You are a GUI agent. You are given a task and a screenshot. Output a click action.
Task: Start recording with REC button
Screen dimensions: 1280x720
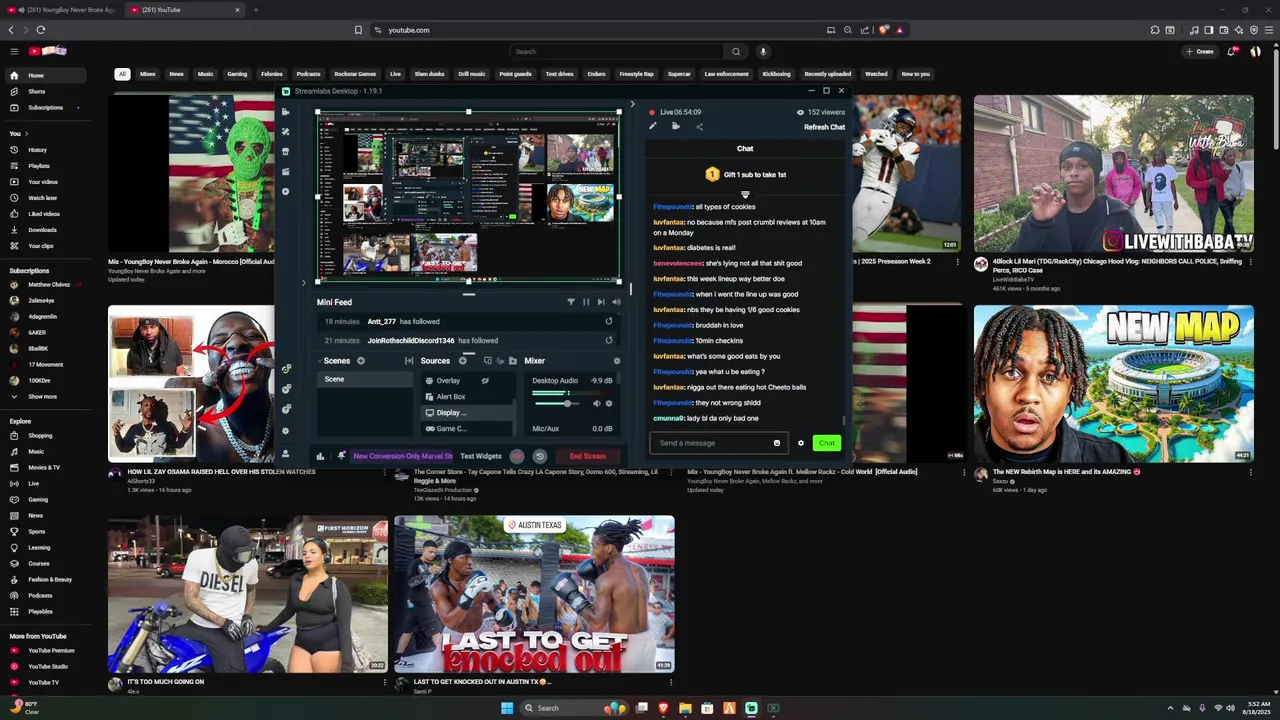tap(517, 456)
